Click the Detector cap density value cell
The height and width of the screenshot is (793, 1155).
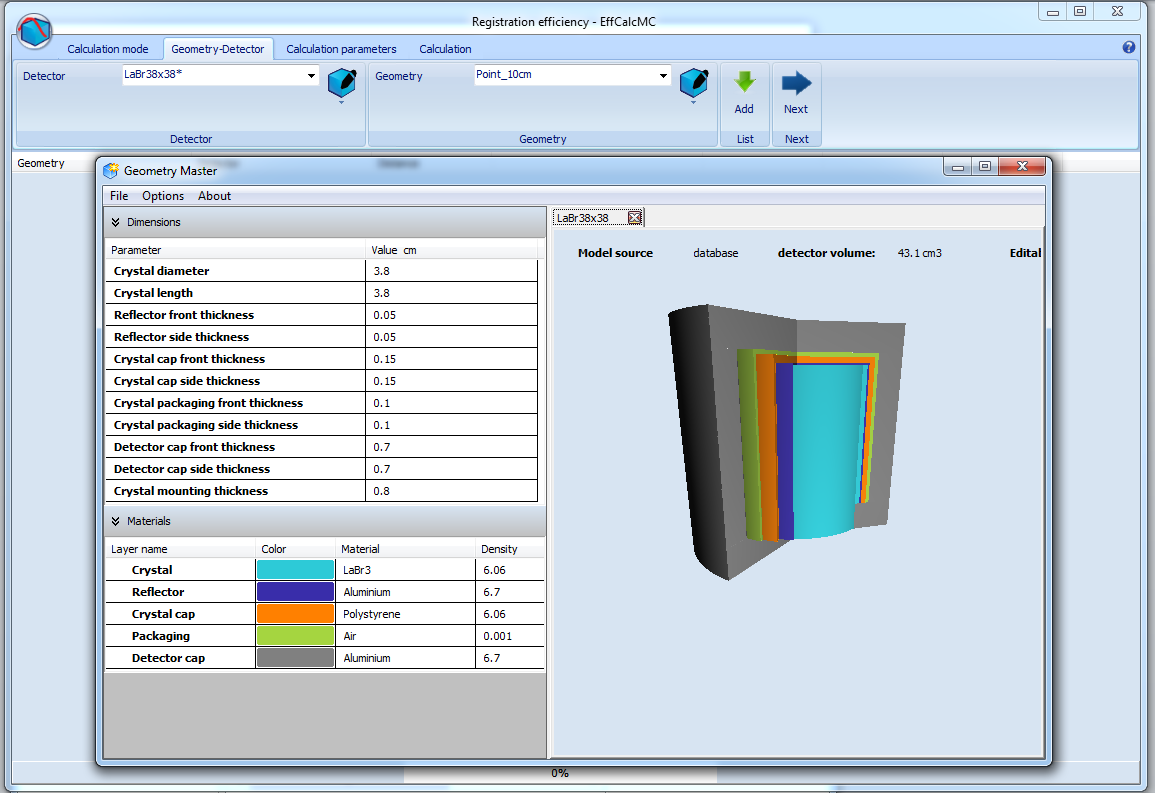(510, 658)
